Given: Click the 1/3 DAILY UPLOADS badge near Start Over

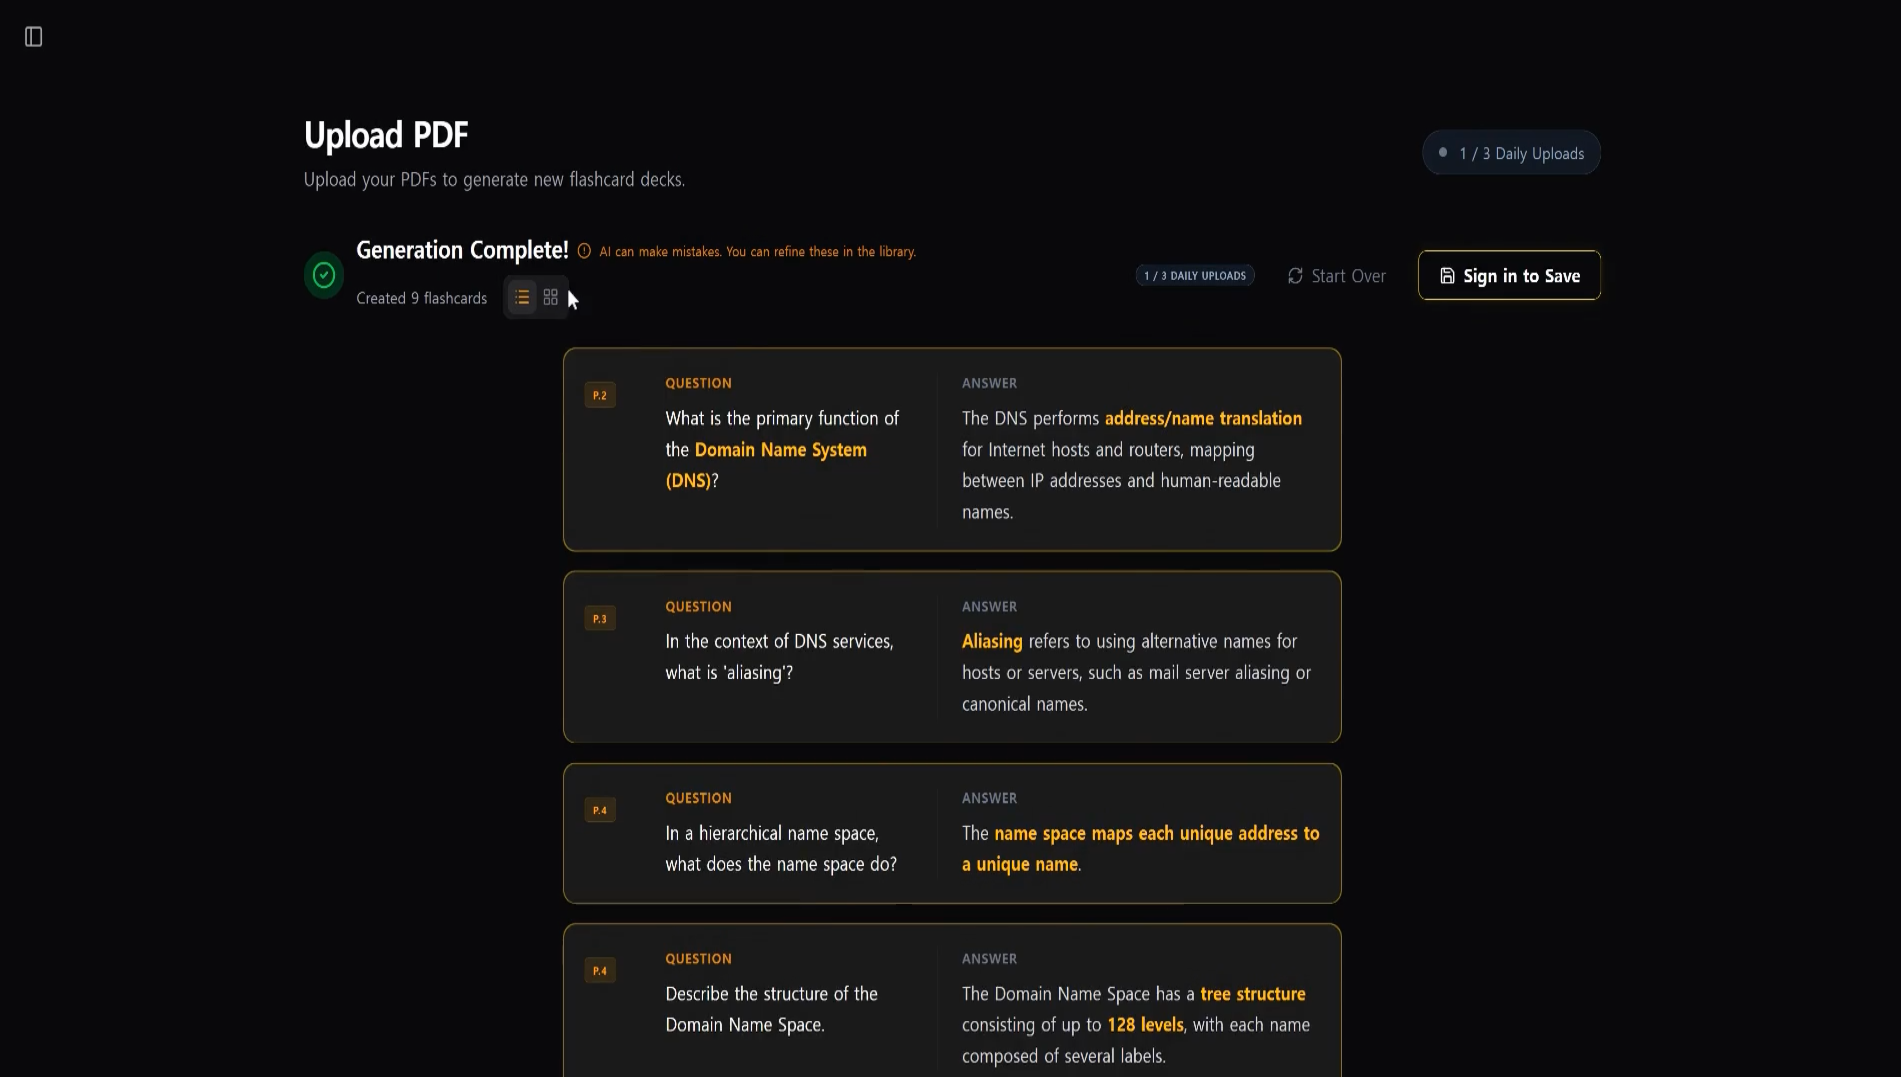Looking at the screenshot, I should pyautogui.click(x=1194, y=275).
